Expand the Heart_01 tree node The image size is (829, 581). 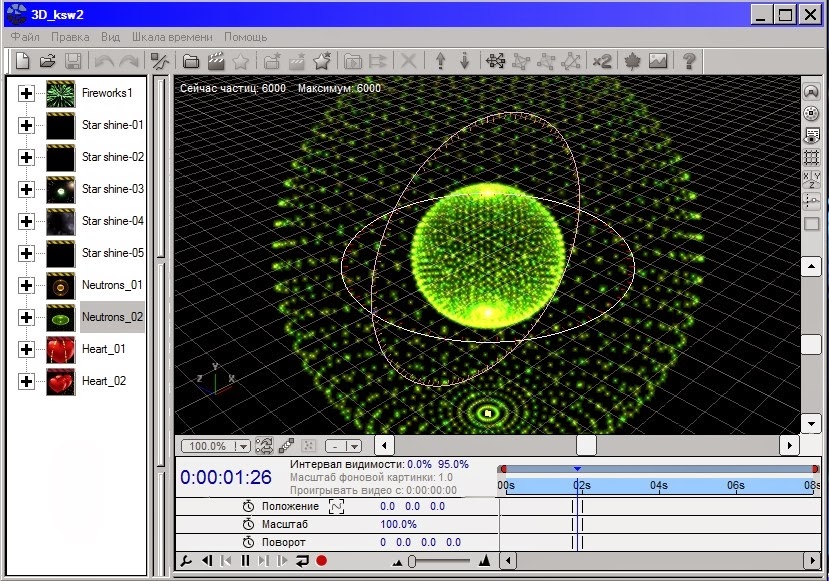click(x=26, y=349)
